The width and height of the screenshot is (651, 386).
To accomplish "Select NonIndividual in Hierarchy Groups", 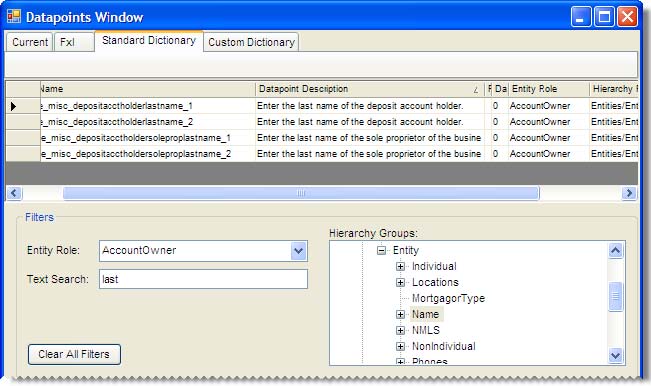I will point(443,346).
